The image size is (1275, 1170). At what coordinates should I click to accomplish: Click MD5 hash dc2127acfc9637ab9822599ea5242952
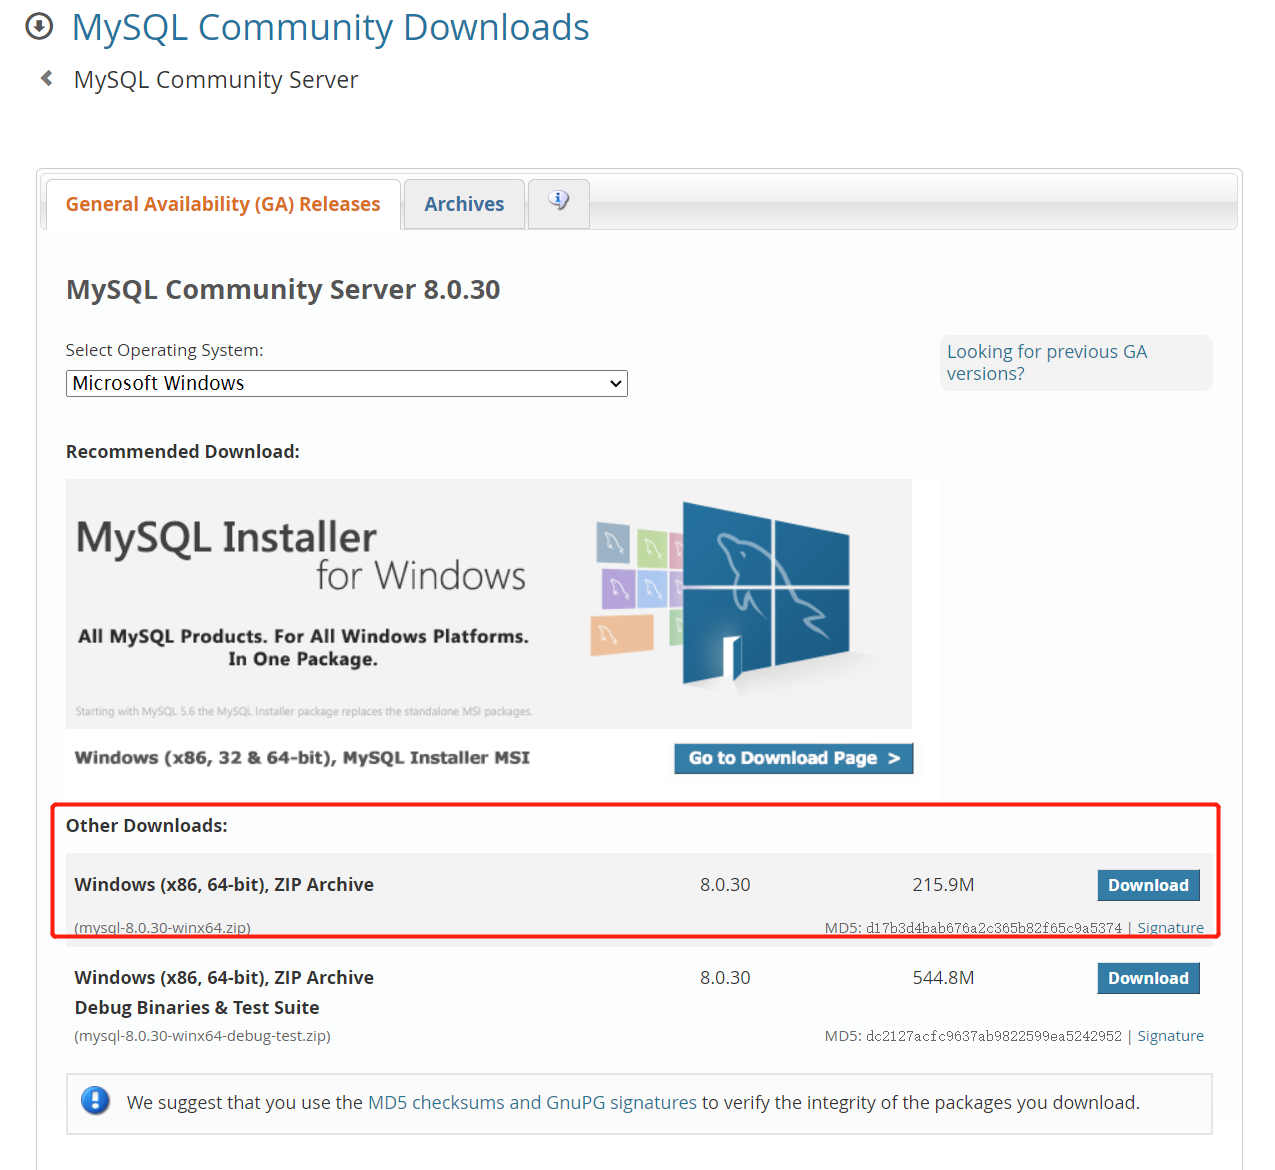[x=994, y=1036]
